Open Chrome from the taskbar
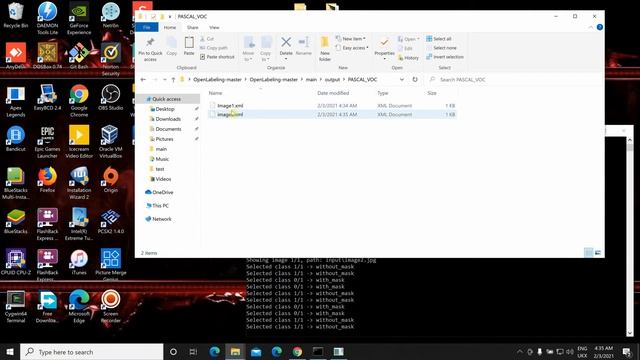 [297, 352]
